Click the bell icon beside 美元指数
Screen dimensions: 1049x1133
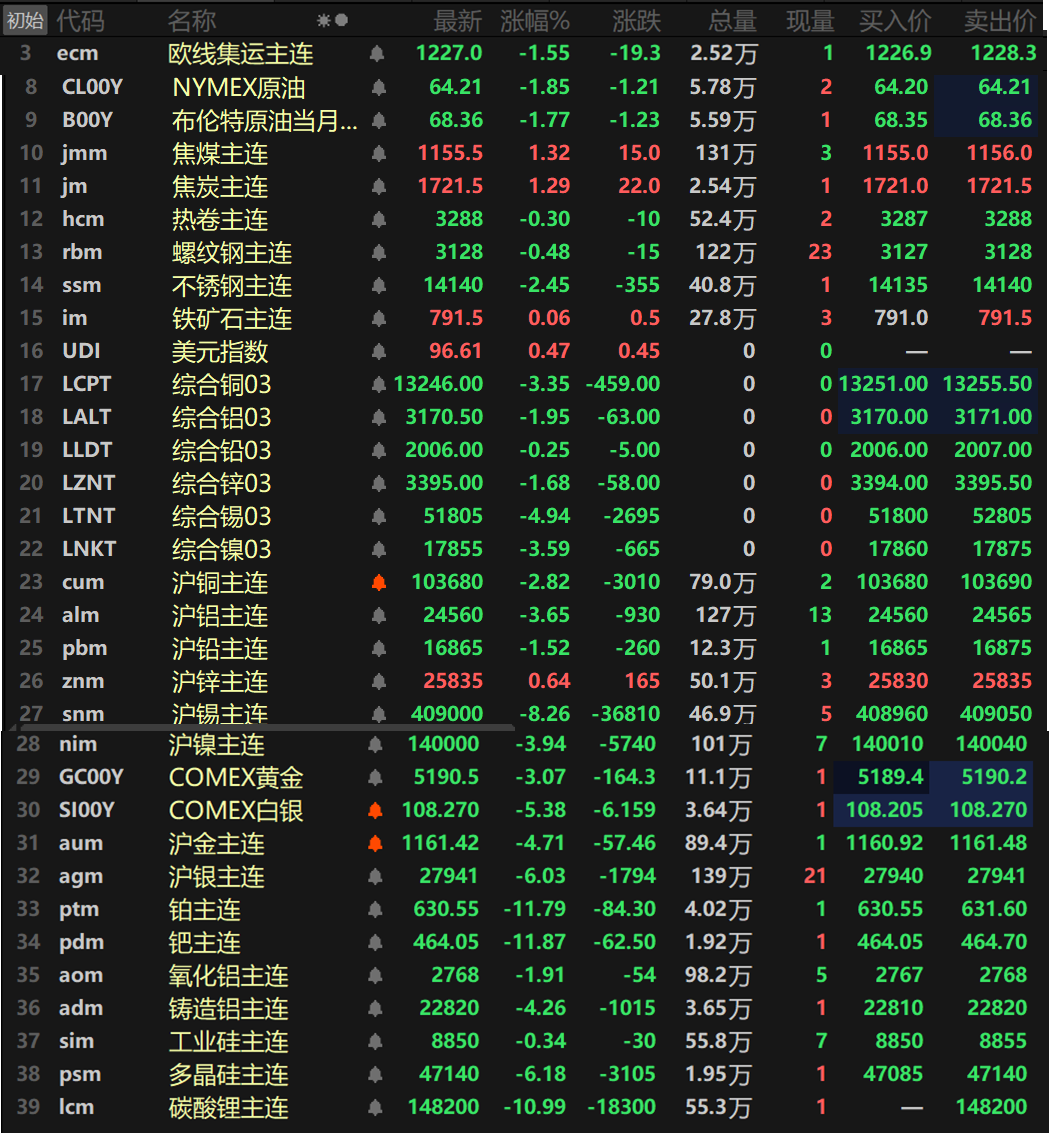(378, 351)
